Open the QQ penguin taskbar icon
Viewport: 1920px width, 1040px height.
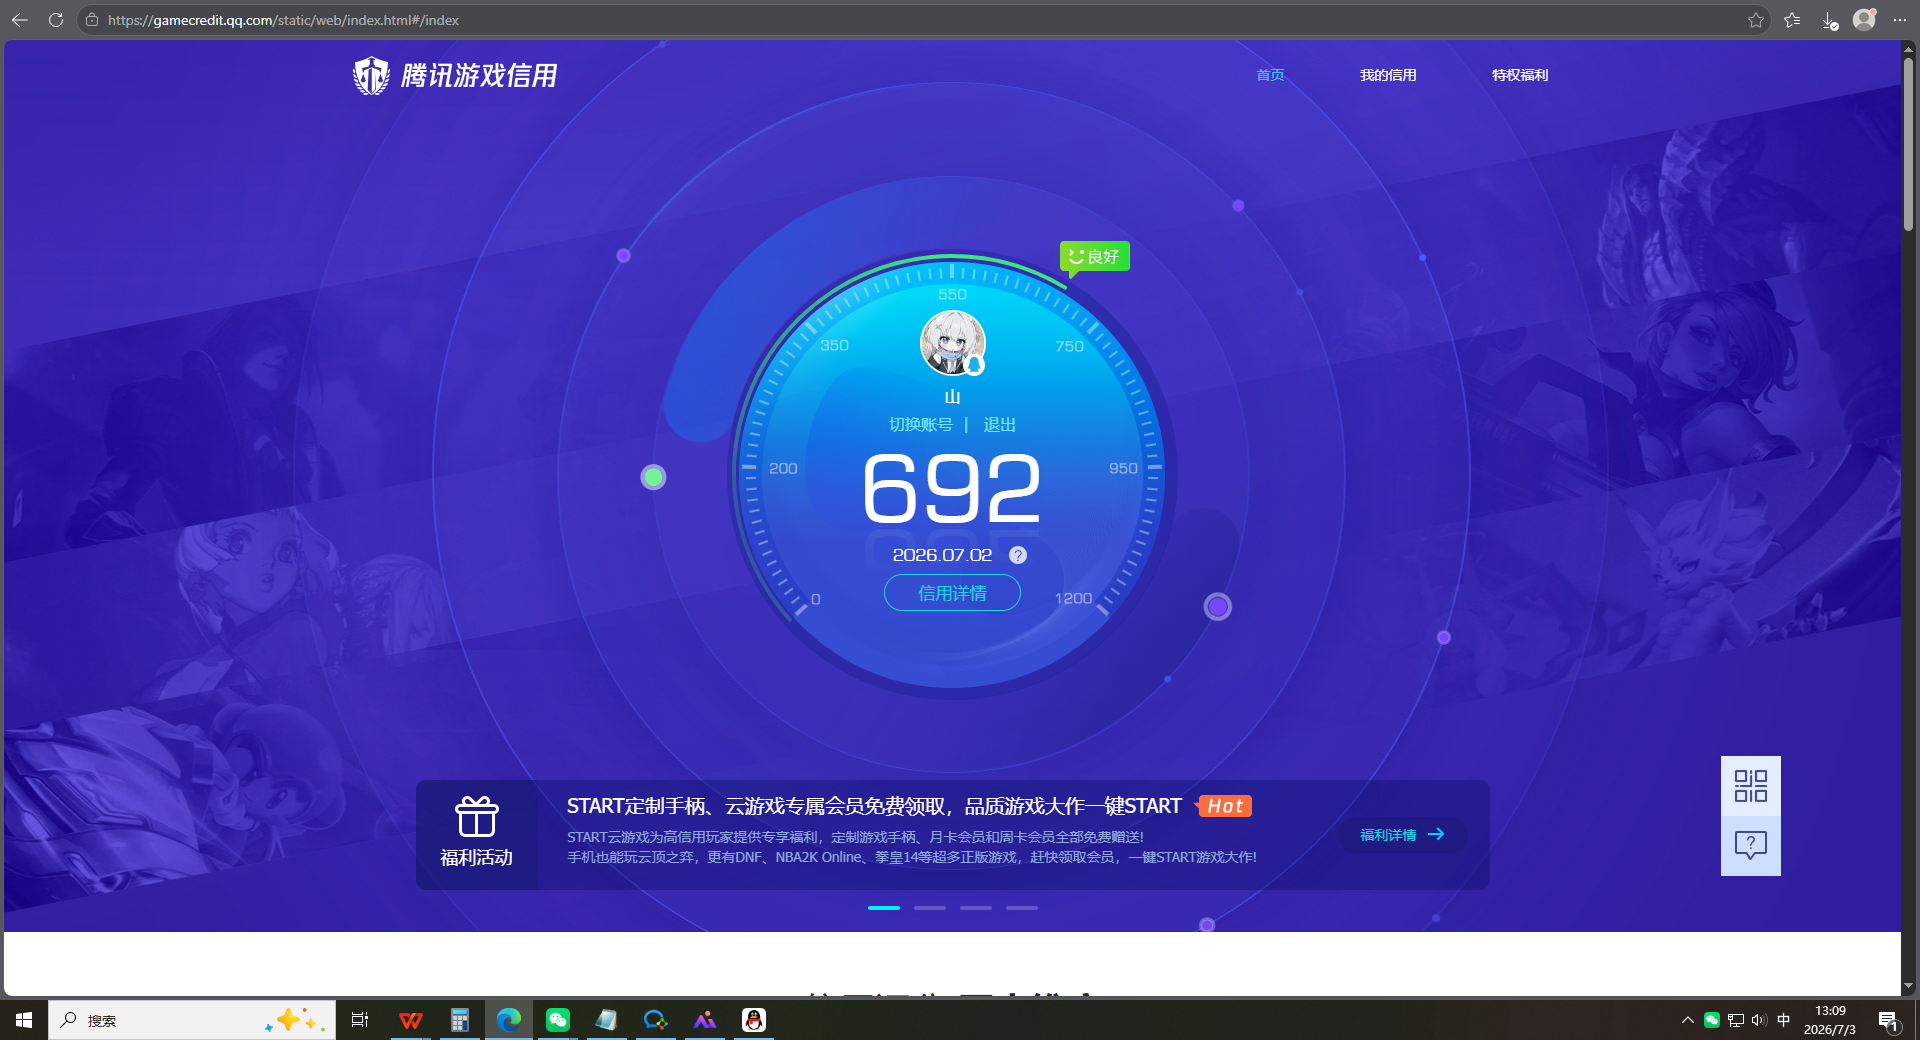tap(754, 1020)
